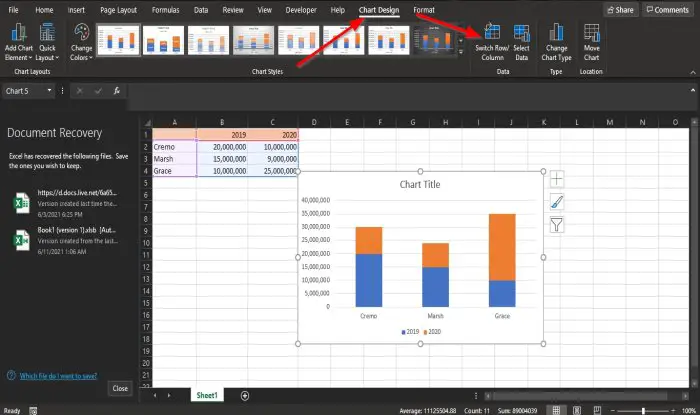Collapse the ribbon
Image resolution: width=700 pixels, height=415 pixels.
point(693,72)
